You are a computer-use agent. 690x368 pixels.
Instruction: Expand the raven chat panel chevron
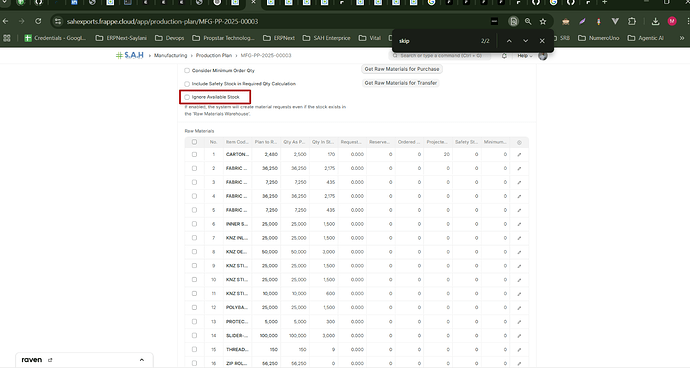click(x=142, y=360)
